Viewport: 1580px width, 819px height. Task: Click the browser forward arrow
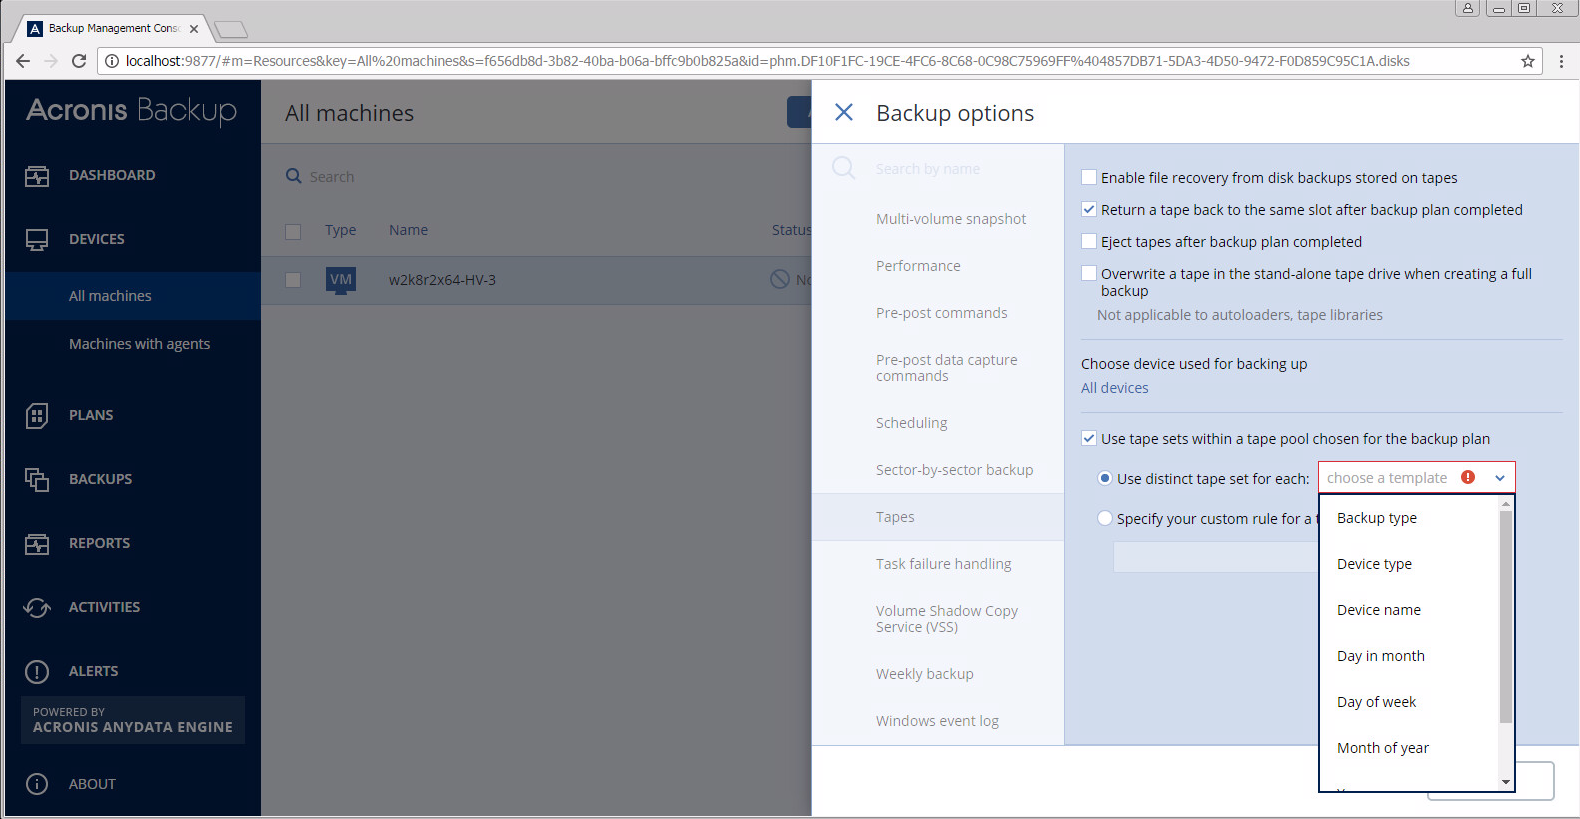click(x=52, y=61)
